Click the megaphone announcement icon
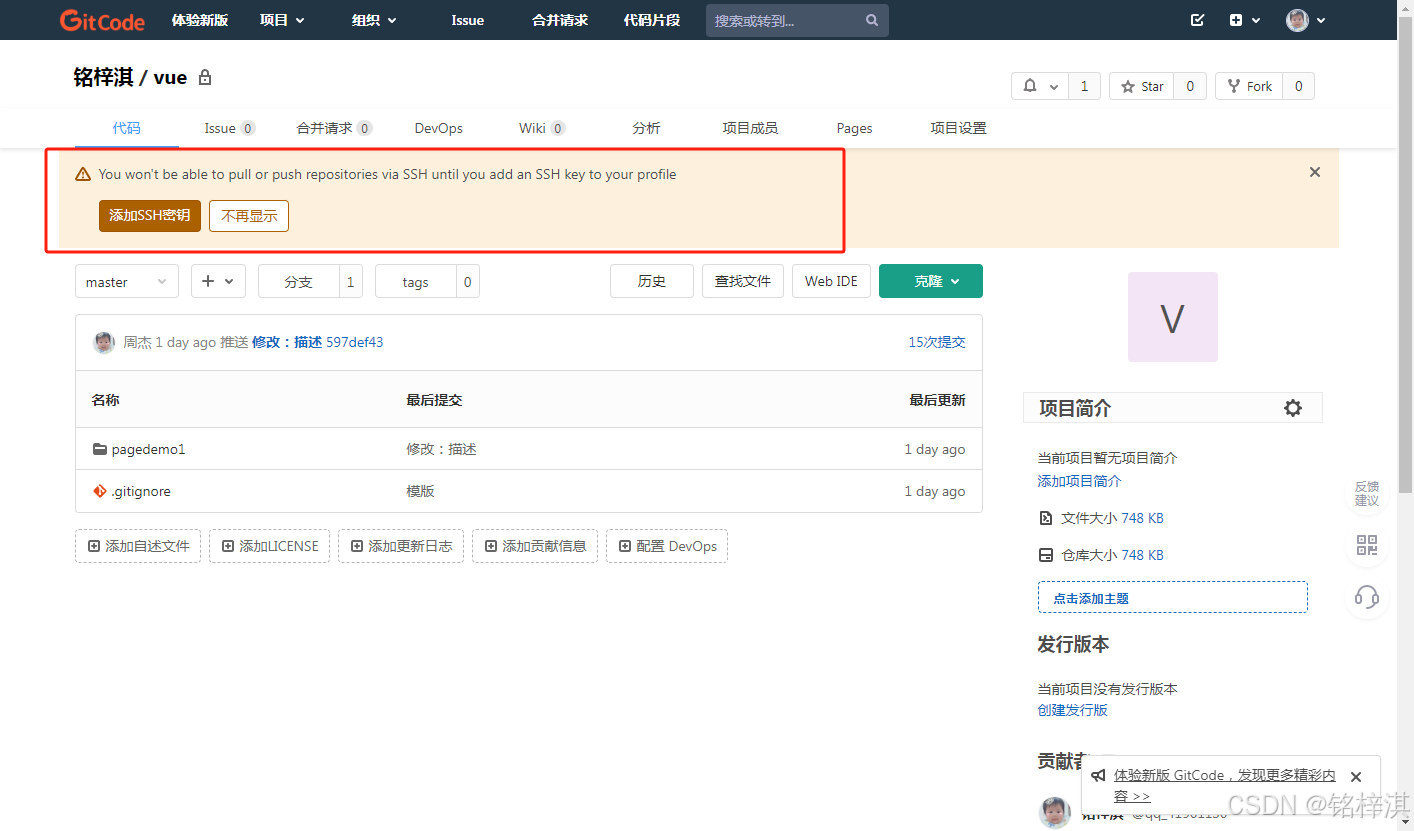The image size is (1414, 831). pyautogui.click(x=1098, y=775)
